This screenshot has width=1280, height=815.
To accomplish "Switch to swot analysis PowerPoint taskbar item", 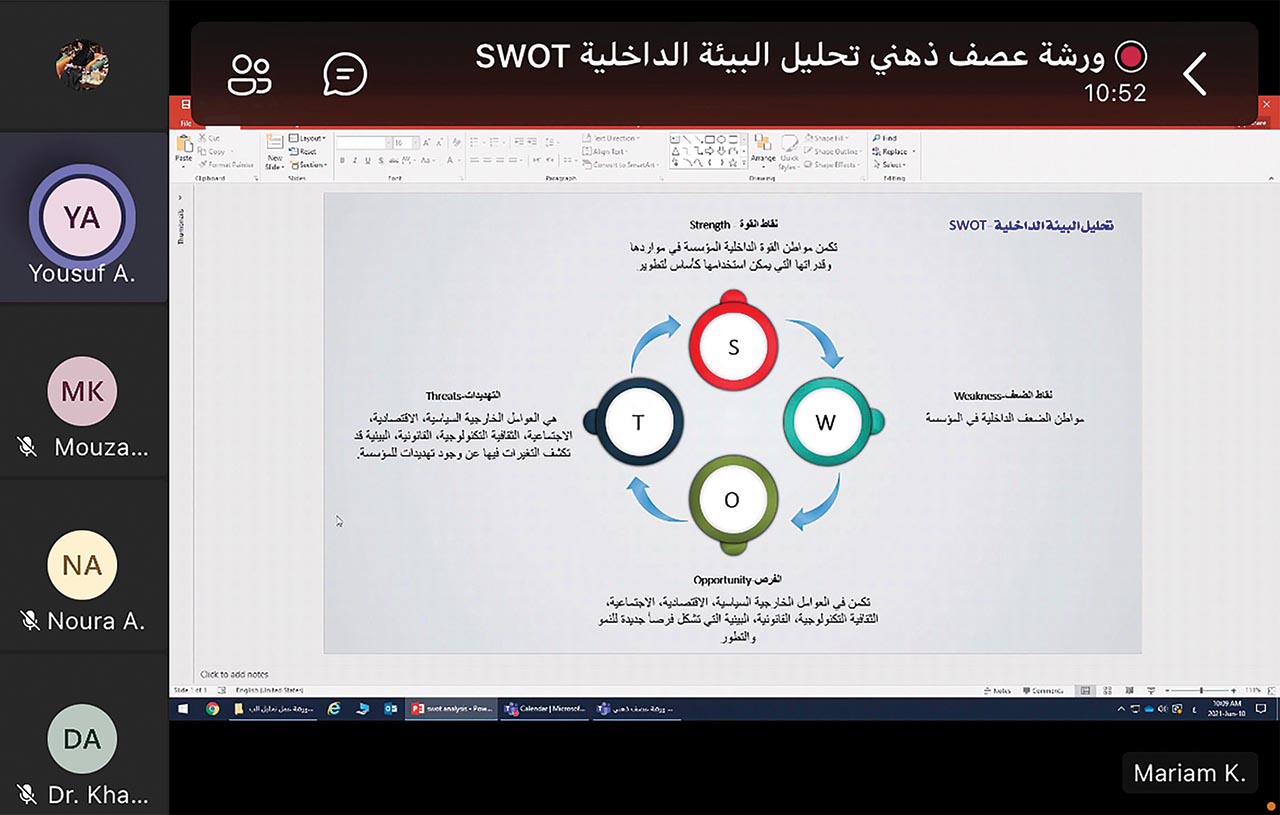I will click(452, 708).
